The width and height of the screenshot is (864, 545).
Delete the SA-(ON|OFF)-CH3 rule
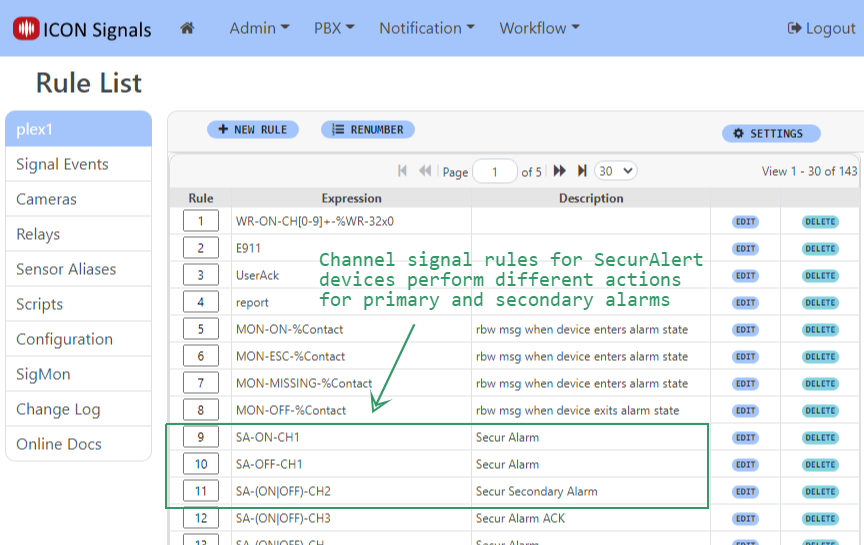coord(820,519)
